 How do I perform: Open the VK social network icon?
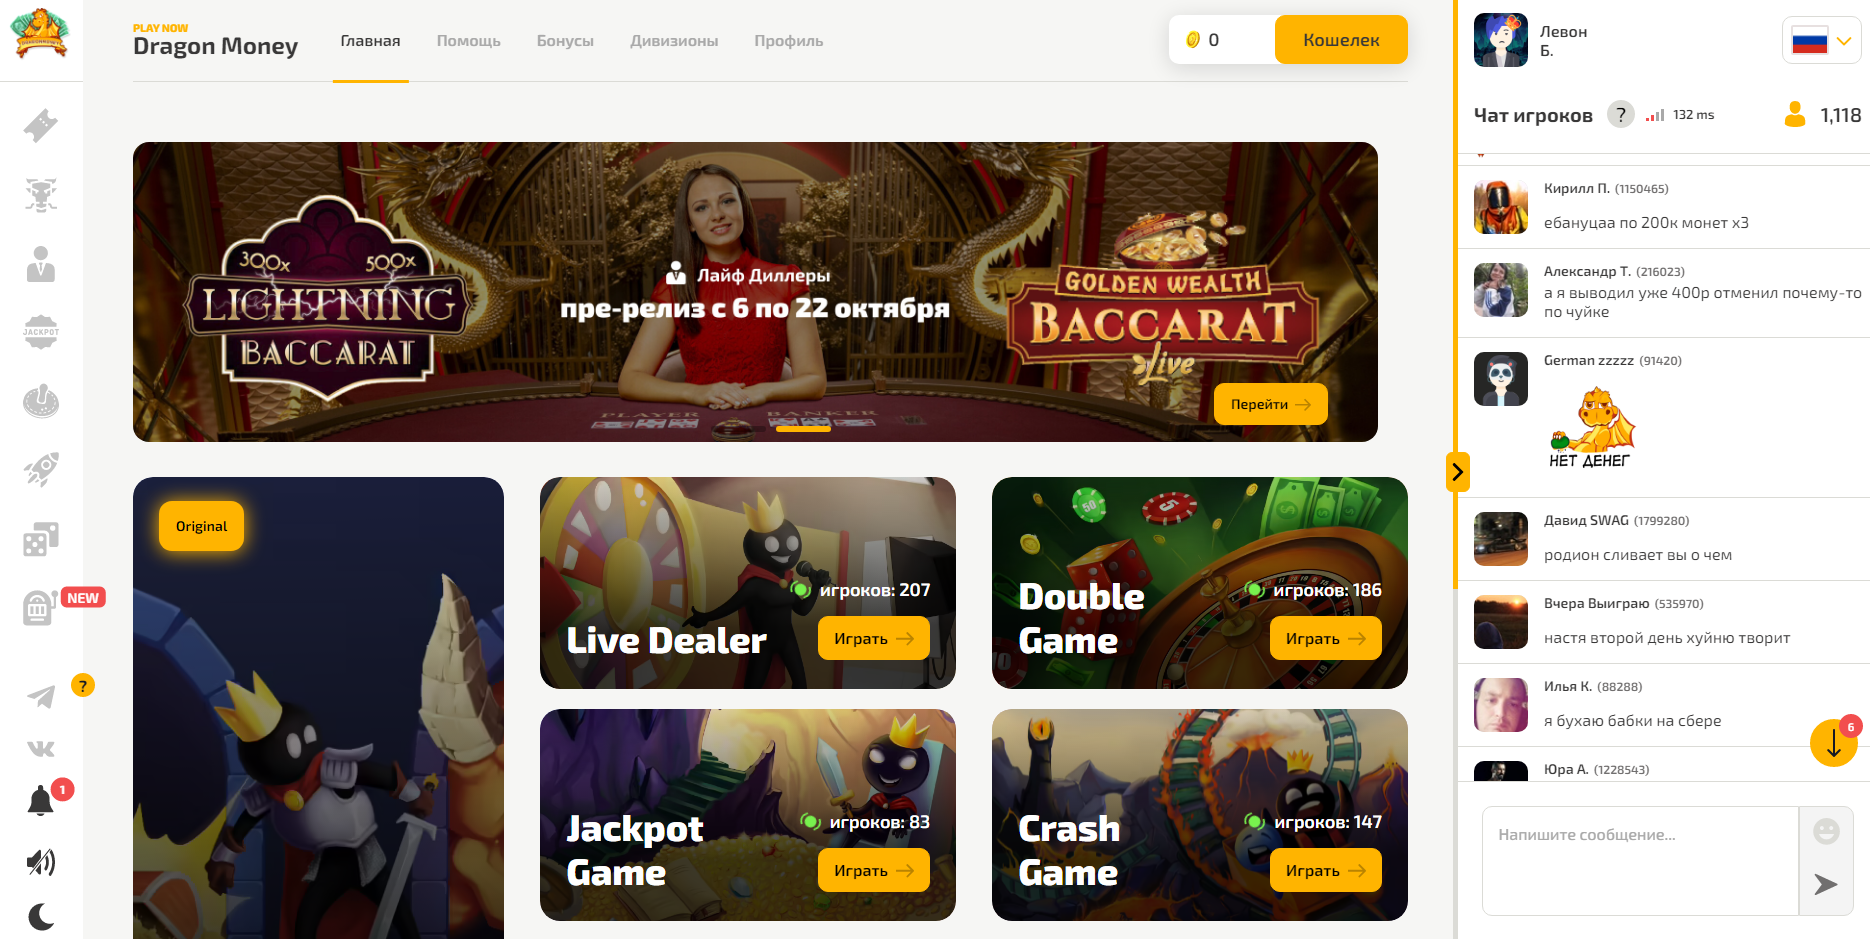(x=41, y=748)
